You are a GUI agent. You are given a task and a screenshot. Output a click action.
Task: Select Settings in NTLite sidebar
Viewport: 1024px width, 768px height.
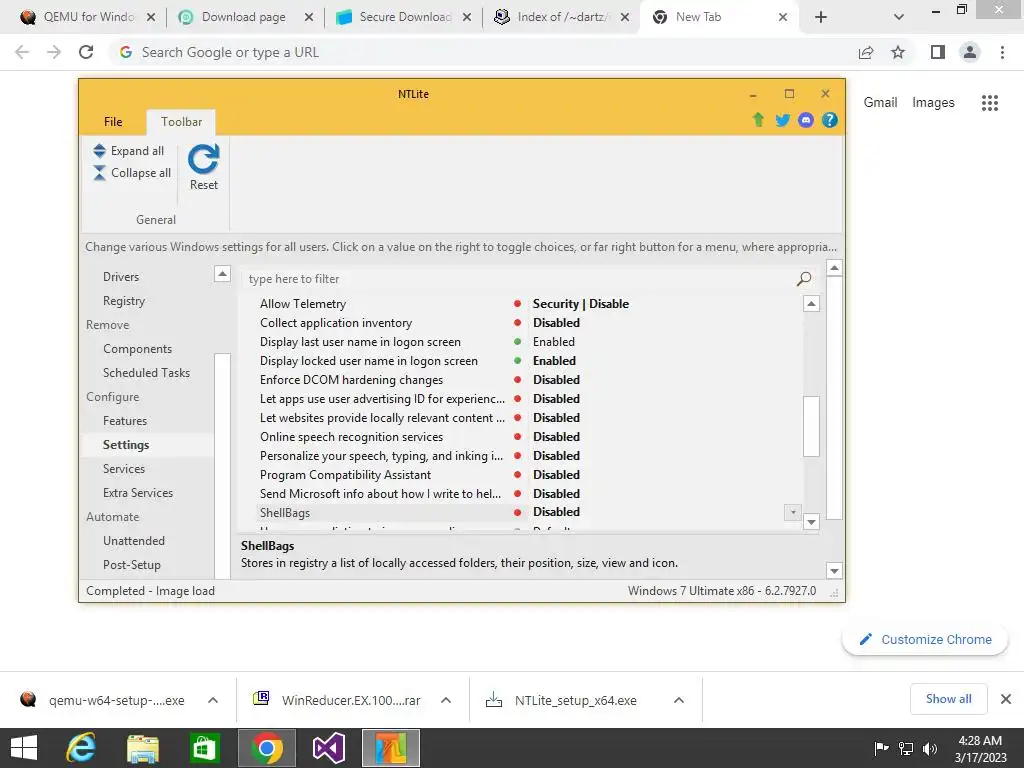[x=126, y=445]
